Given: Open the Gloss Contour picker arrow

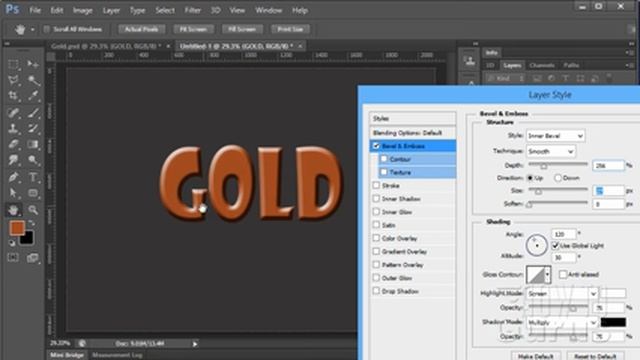Looking at the screenshot, I should click(548, 274).
